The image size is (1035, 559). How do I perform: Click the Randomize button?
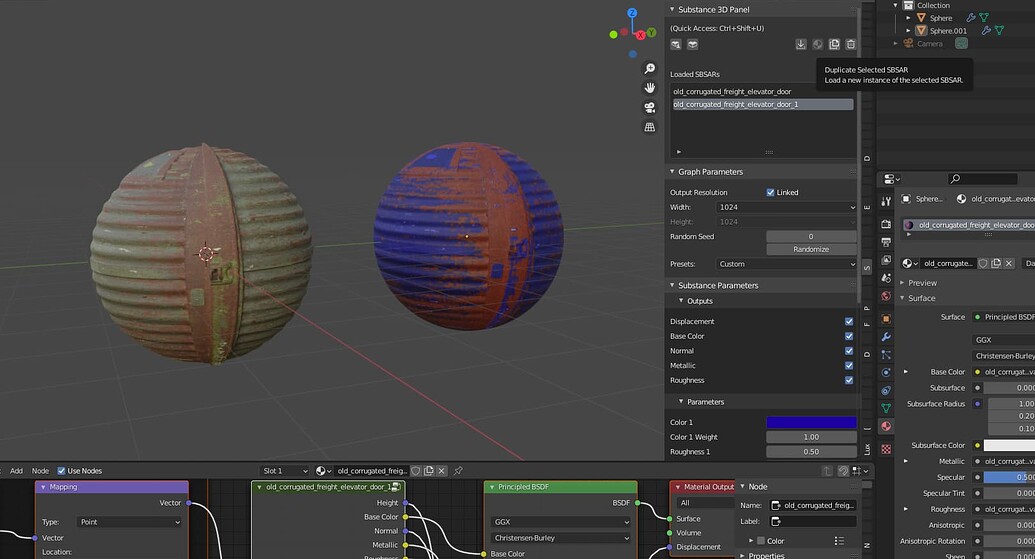tap(811, 249)
